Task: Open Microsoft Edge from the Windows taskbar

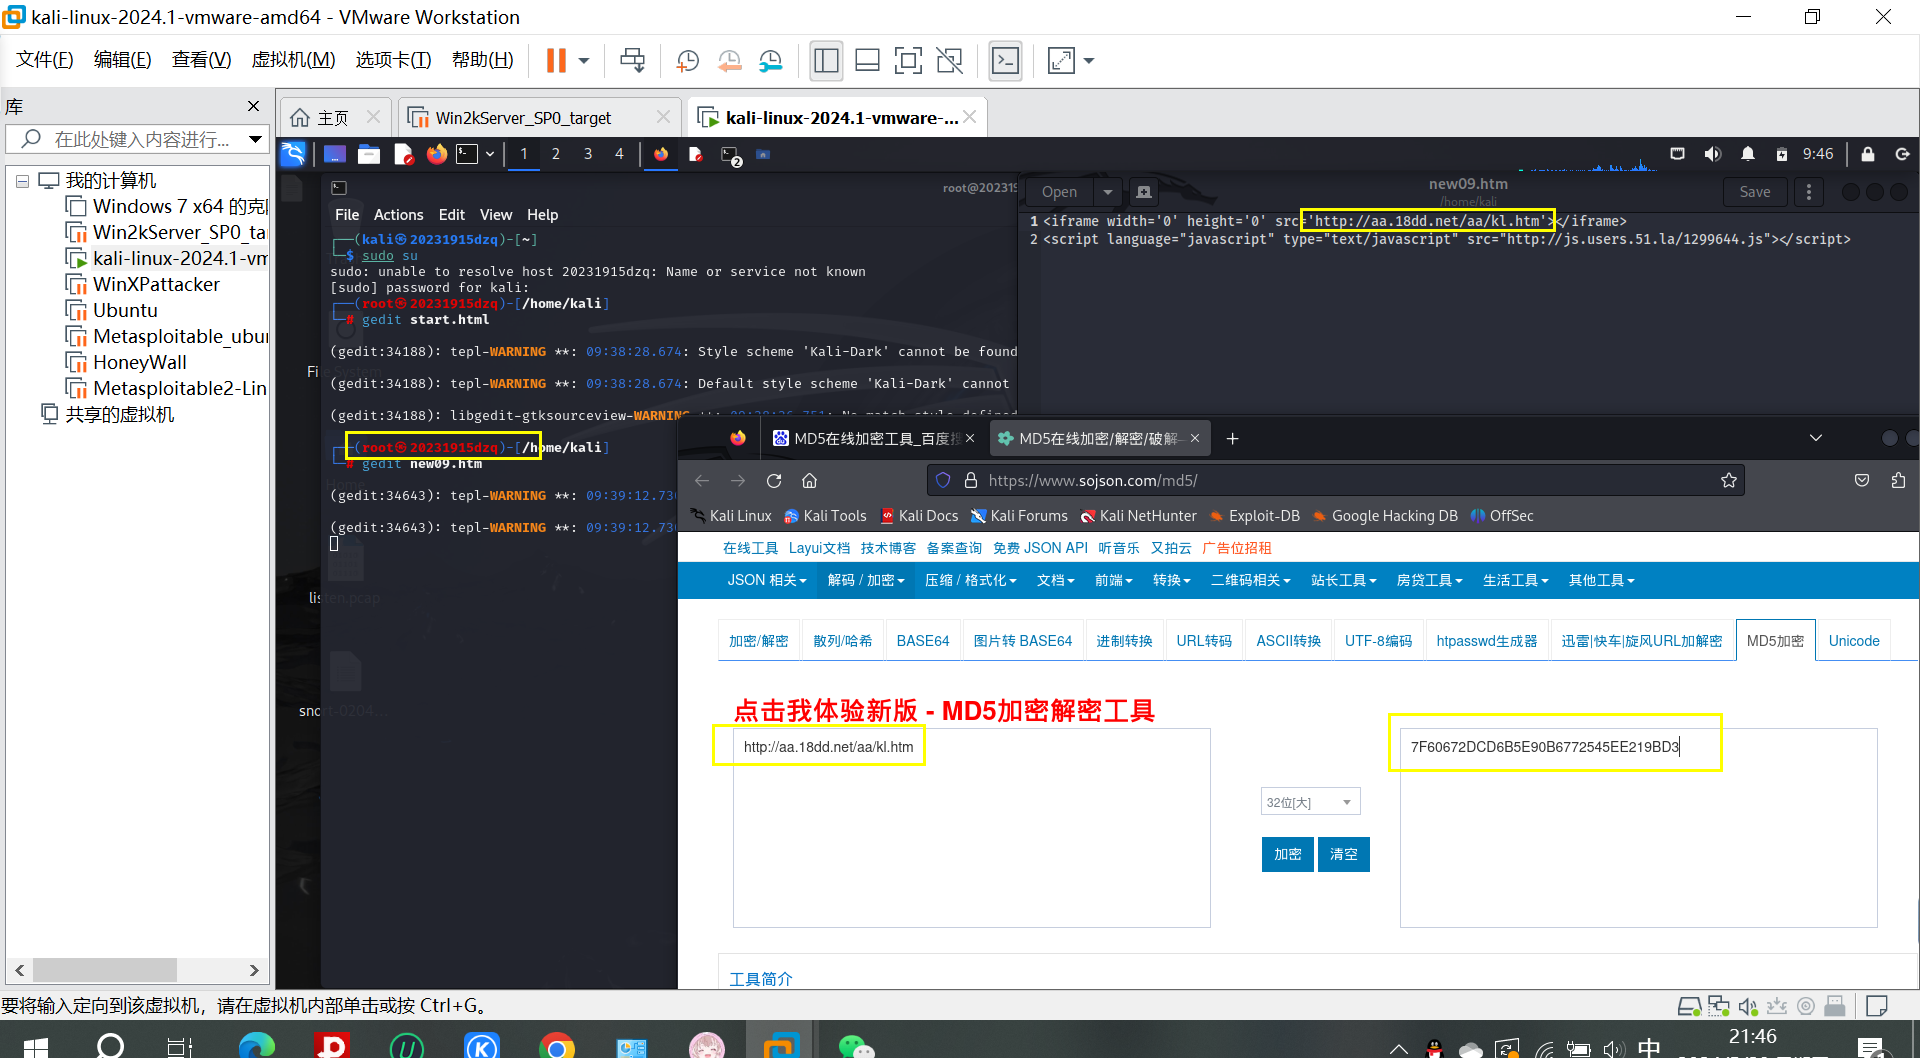Action: pyautogui.click(x=257, y=1046)
